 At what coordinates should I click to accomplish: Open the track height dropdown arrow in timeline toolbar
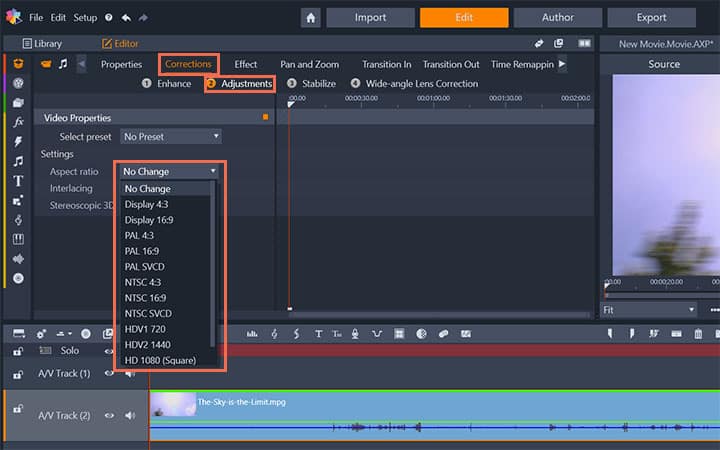70,334
